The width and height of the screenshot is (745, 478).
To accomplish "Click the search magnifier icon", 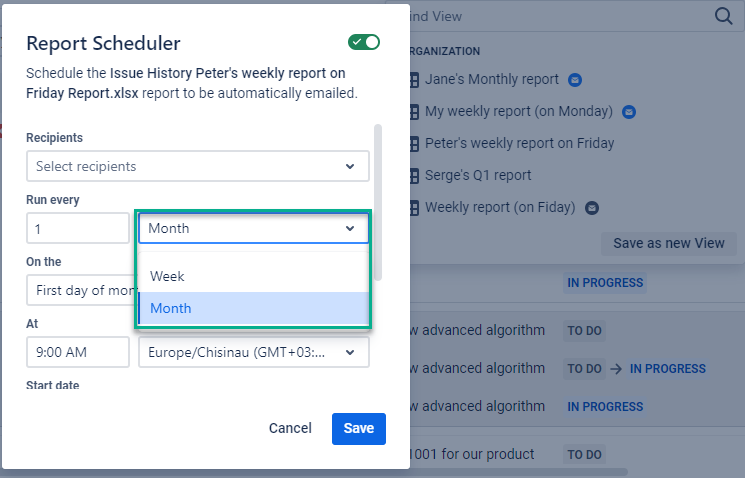I will tap(724, 16).
